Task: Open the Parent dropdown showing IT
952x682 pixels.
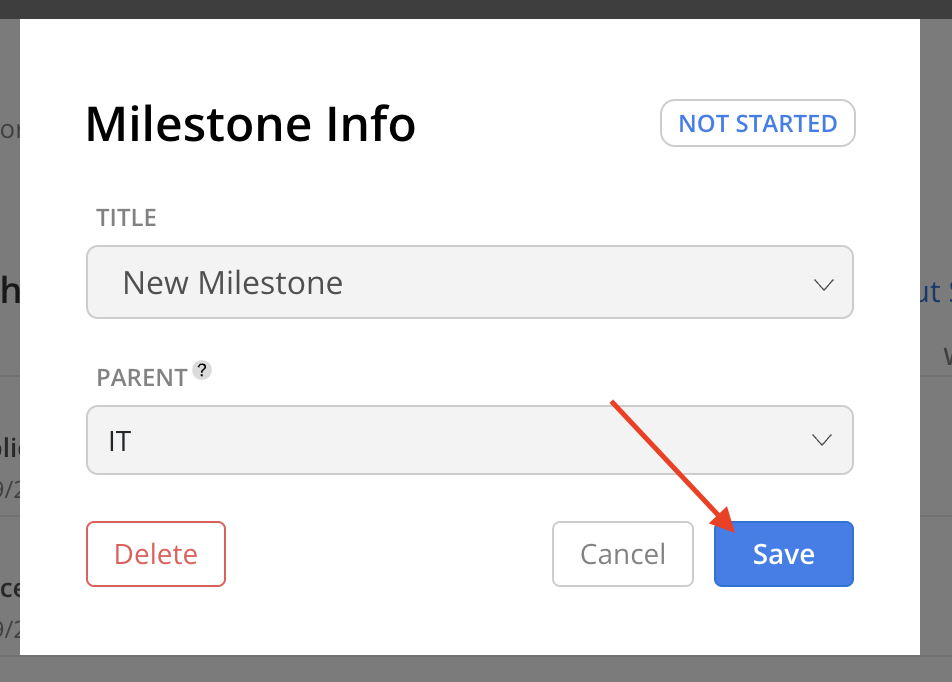Action: pyautogui.click(x=470, y=440)
